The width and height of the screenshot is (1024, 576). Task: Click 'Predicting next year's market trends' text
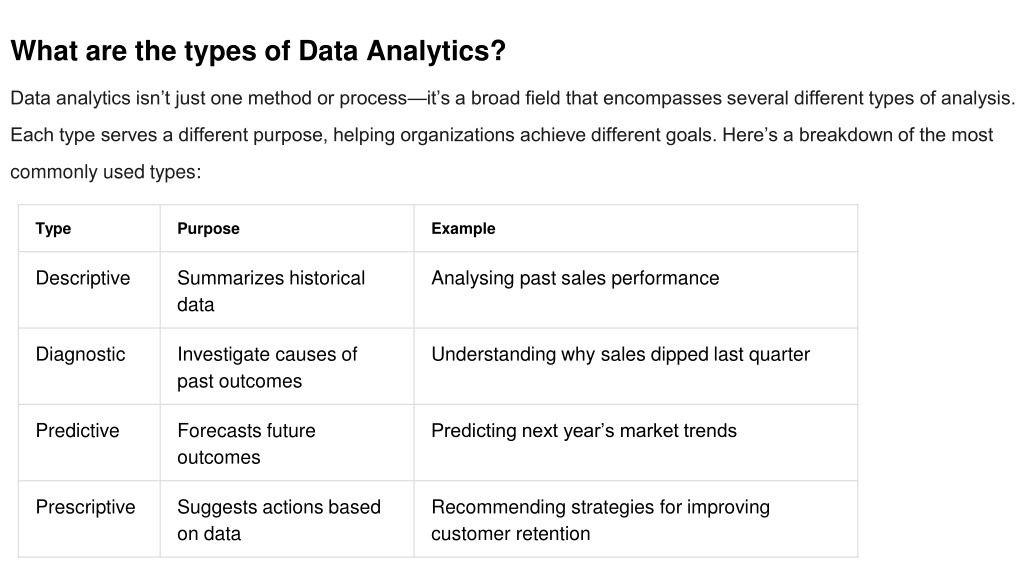pyautogui.click(x=584, y=431)
